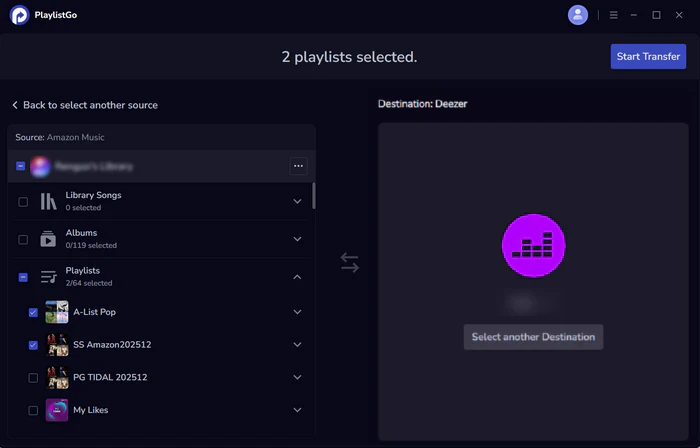Click the SS Amazon202512 playlist name

[x=112, y=344]
